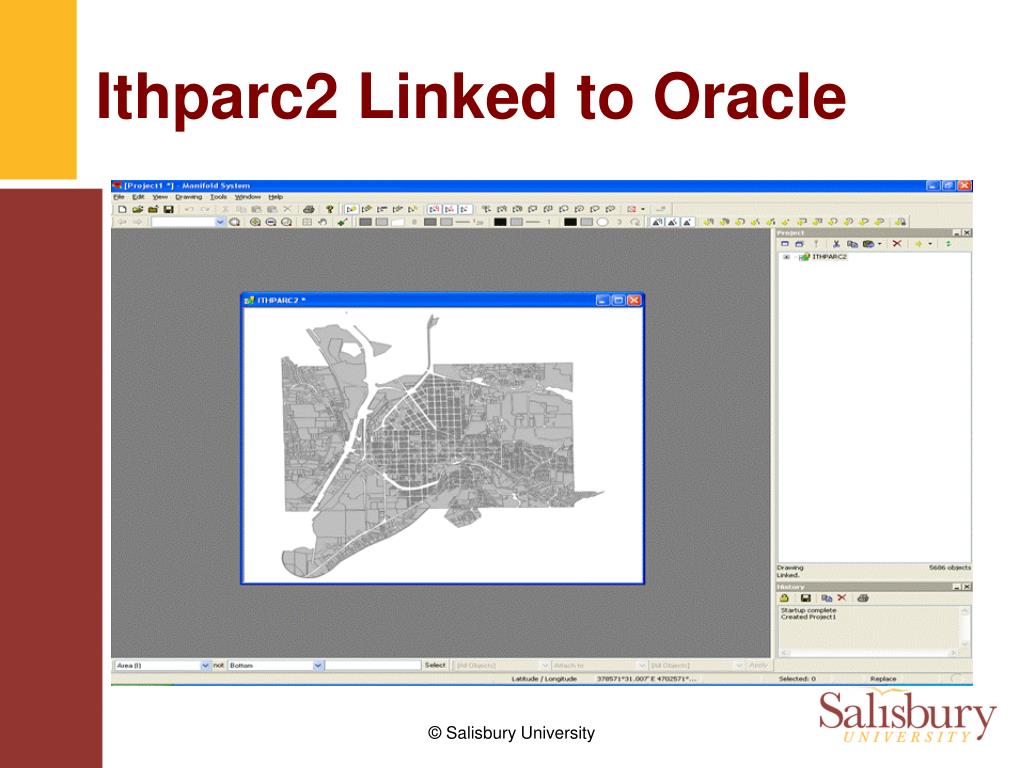Click the Save disk icon in main toolbar
Screen dimensions: 1024x768
click(169, 209)
